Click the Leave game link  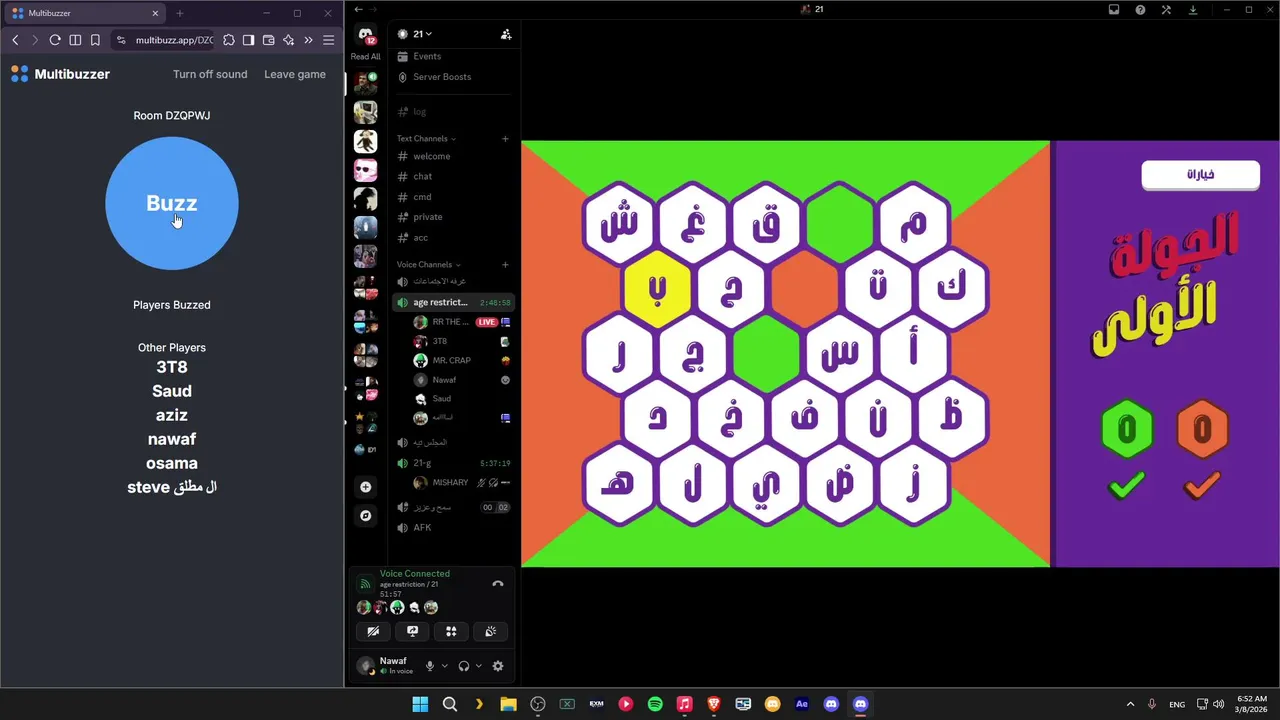(x=295, y=74)
